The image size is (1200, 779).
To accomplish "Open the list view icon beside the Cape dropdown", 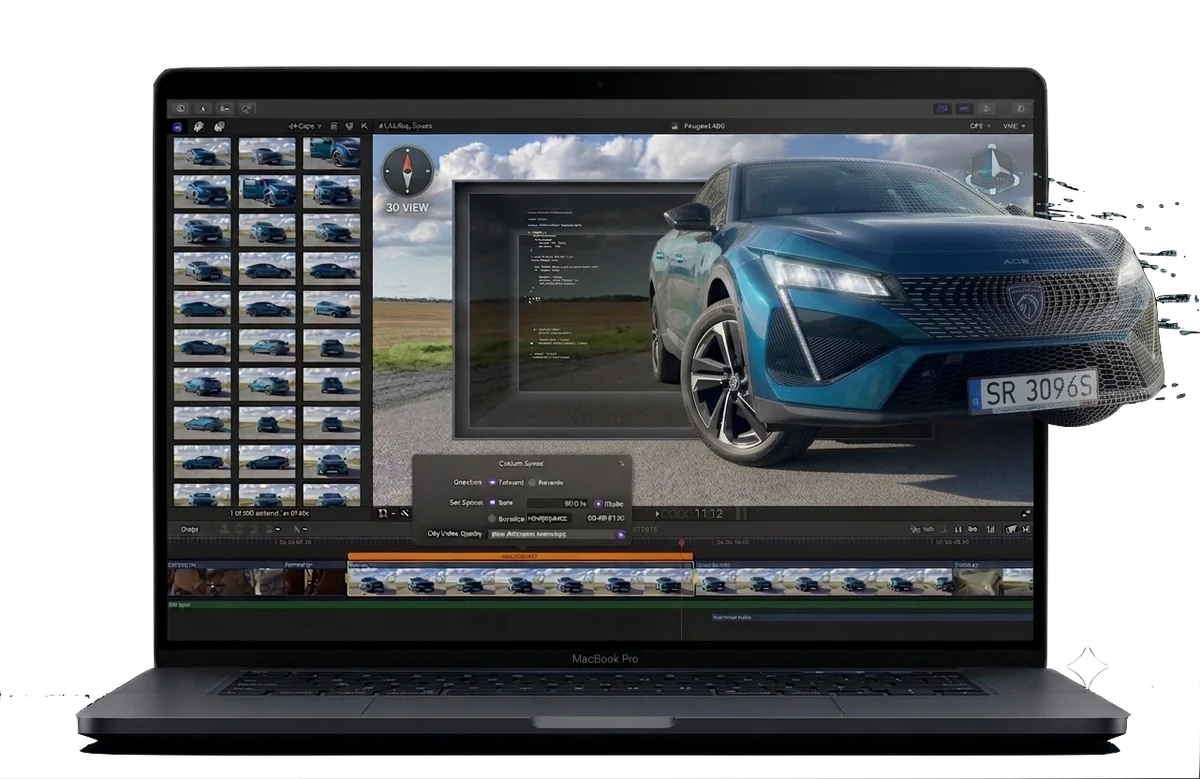I will click(x=333, y=127).
